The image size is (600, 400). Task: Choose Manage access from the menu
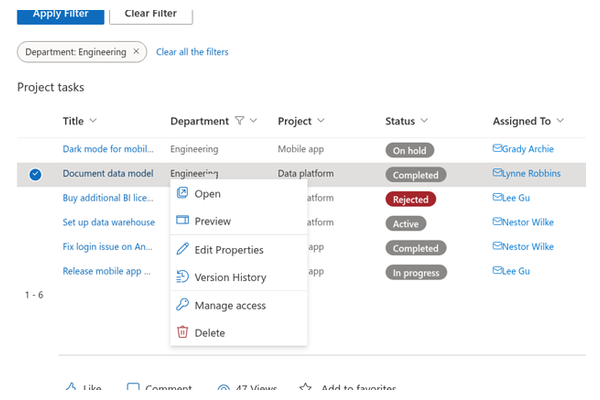click(x=239, y=305)
